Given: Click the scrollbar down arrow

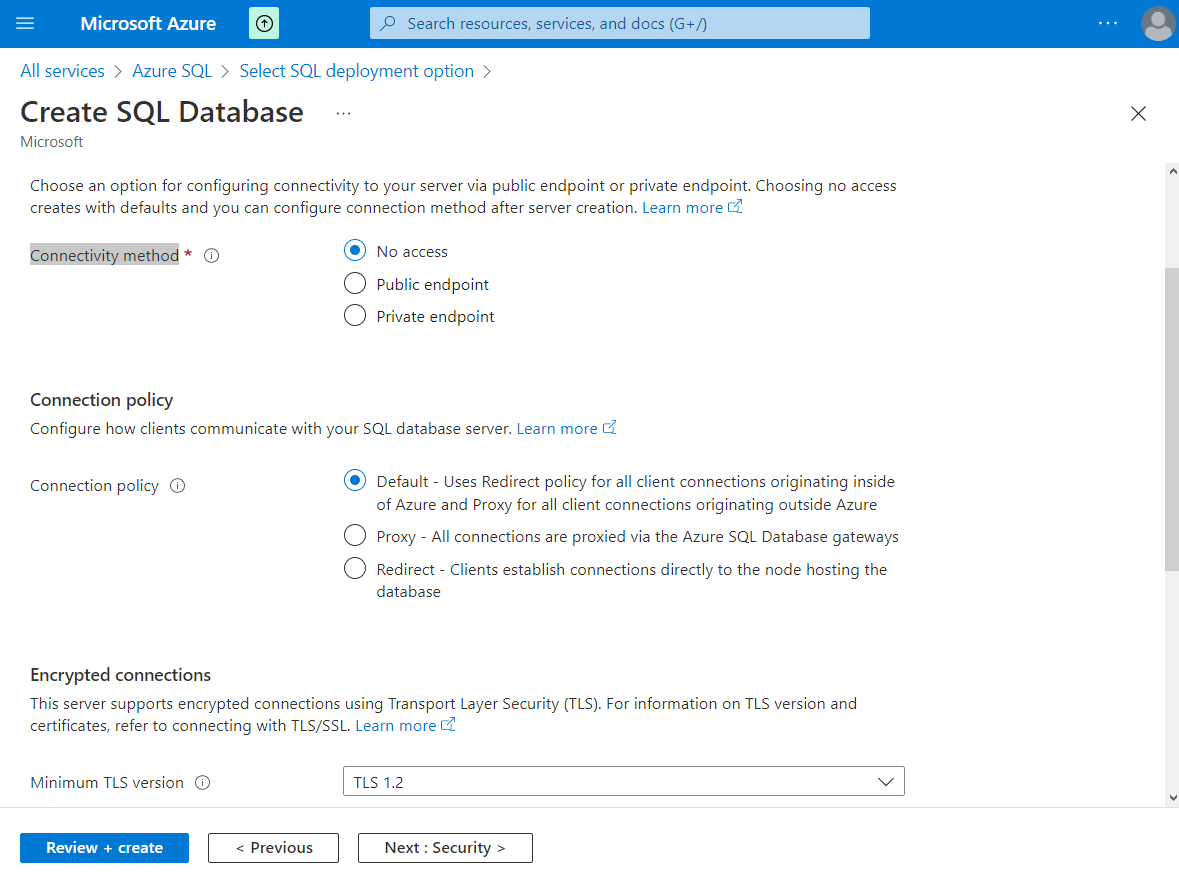Looking at the screenshot, I should click(1172, 798).
